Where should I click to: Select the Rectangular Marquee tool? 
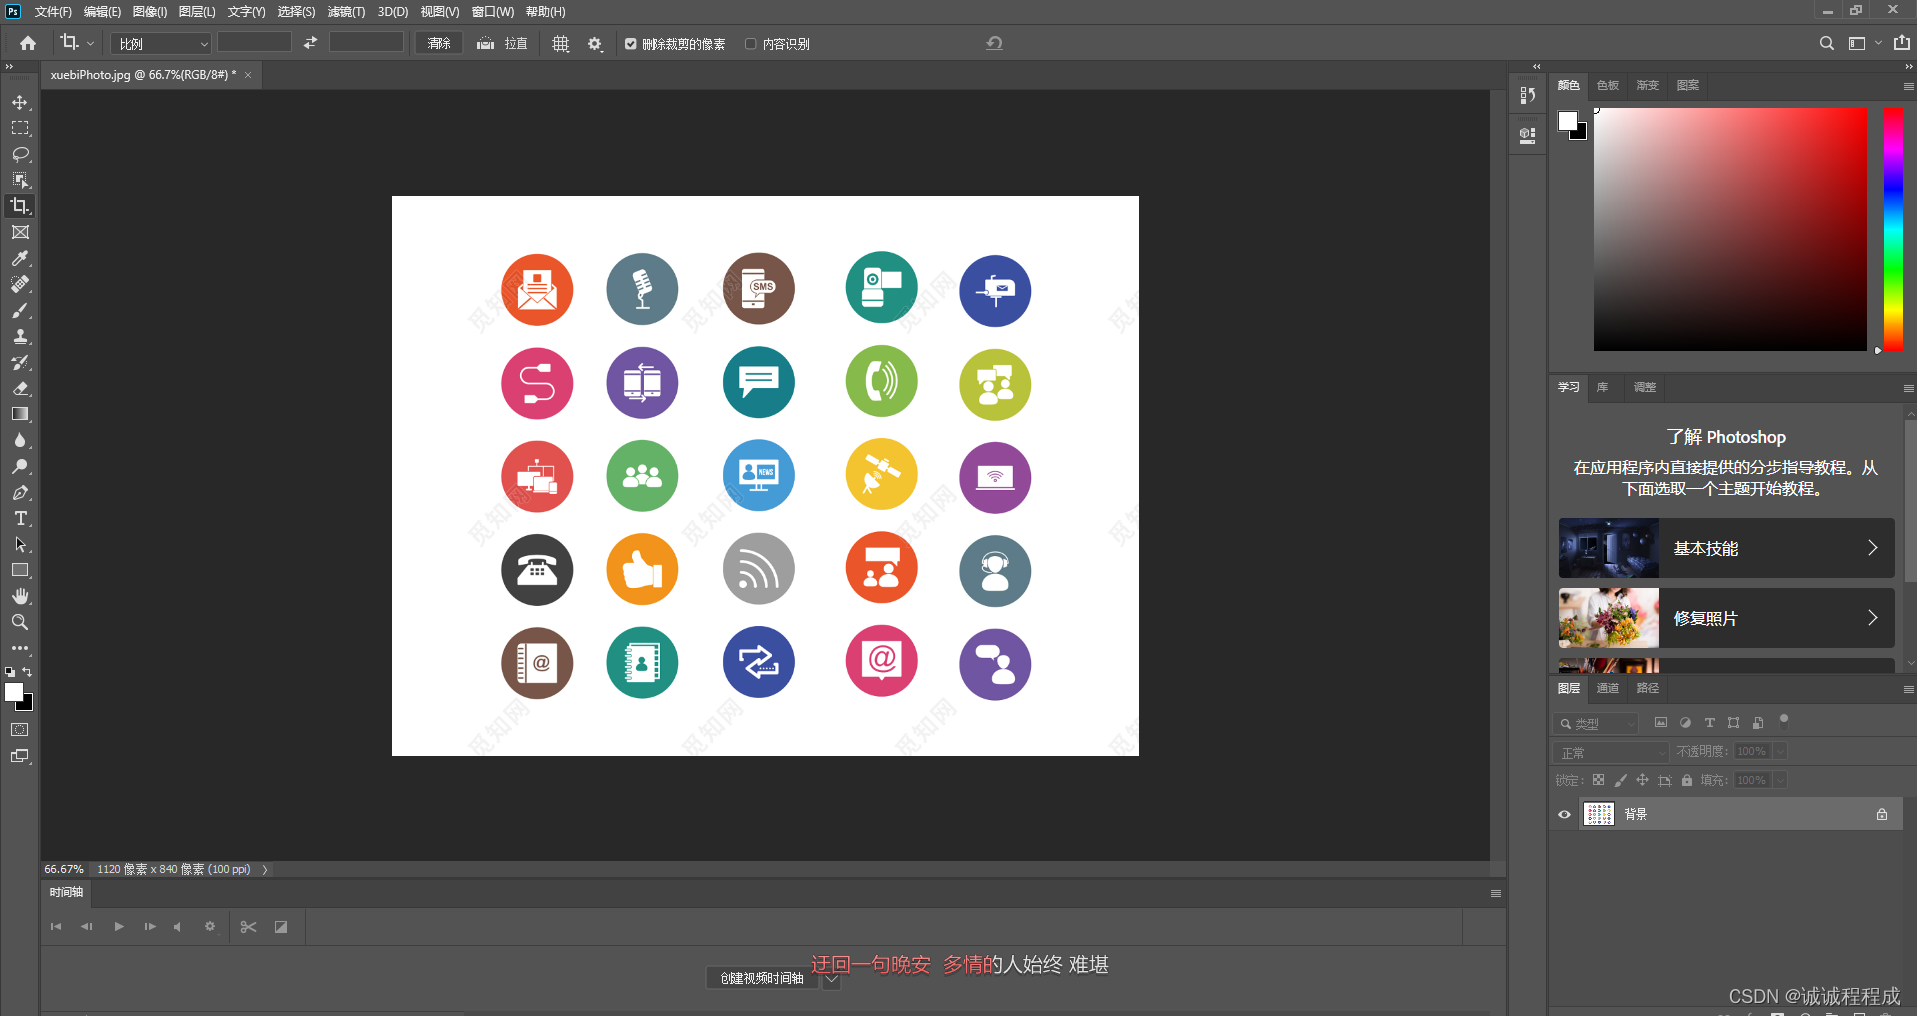tap(20, 128)
